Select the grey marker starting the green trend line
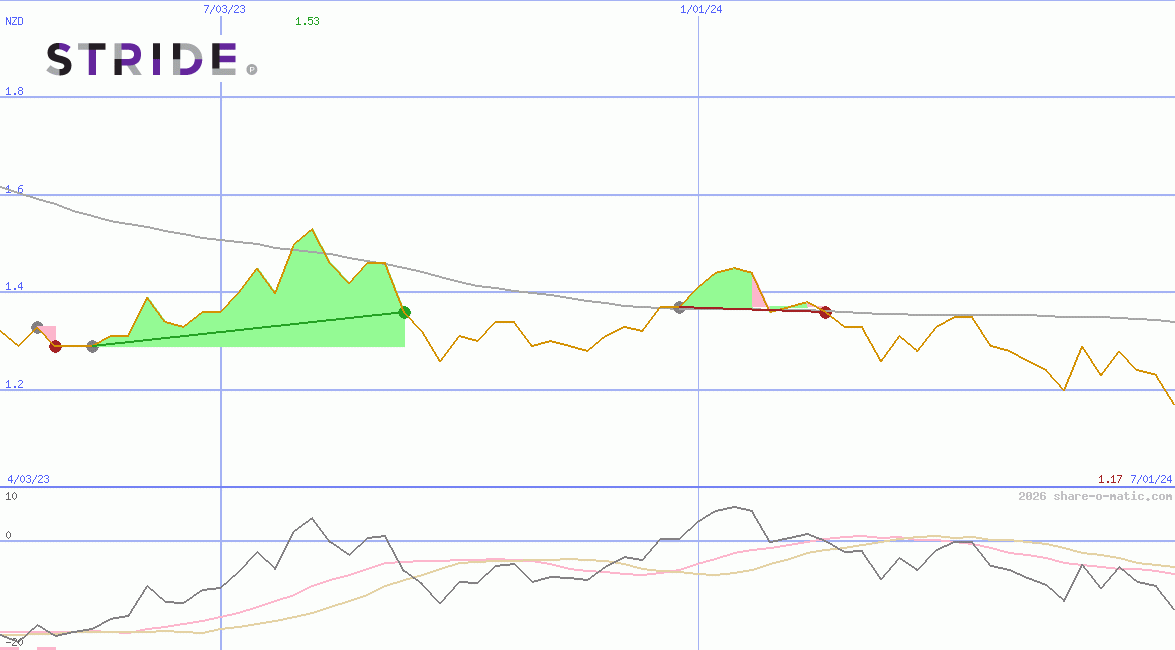Viewport: 1175px width, 650px height. [93, 346]
